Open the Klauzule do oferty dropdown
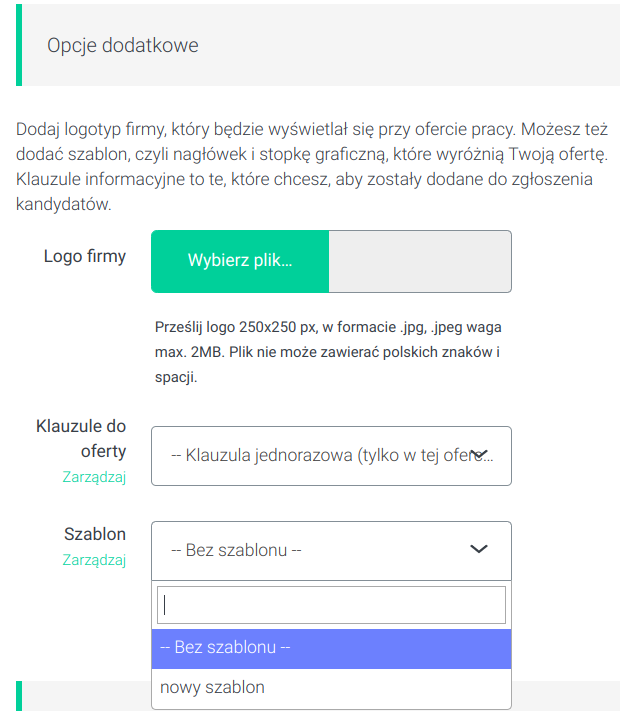 click(x=320, y=456)
